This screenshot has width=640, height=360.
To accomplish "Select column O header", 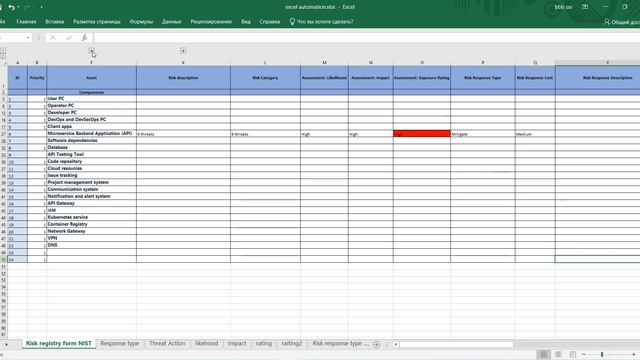I will [422, 62].
